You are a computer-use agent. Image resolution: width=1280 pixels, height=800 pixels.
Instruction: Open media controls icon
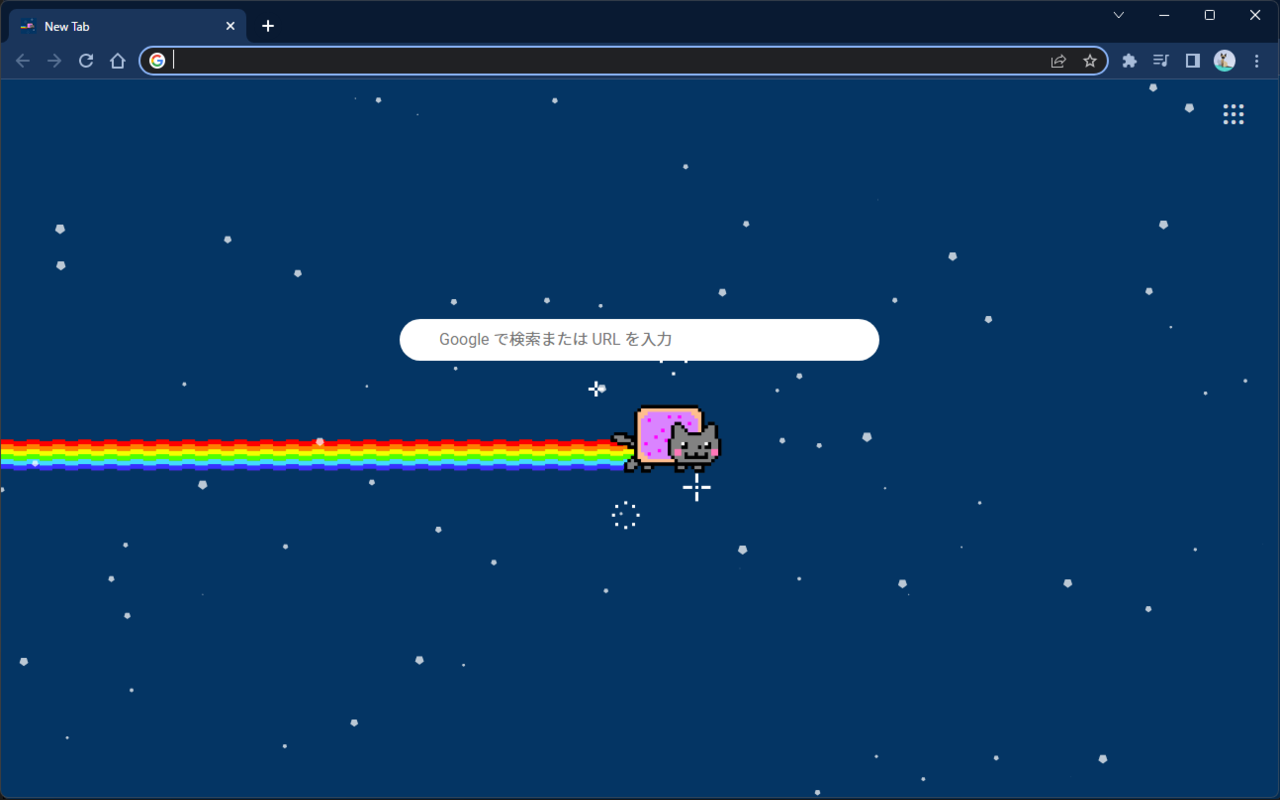click(1160, 61)
